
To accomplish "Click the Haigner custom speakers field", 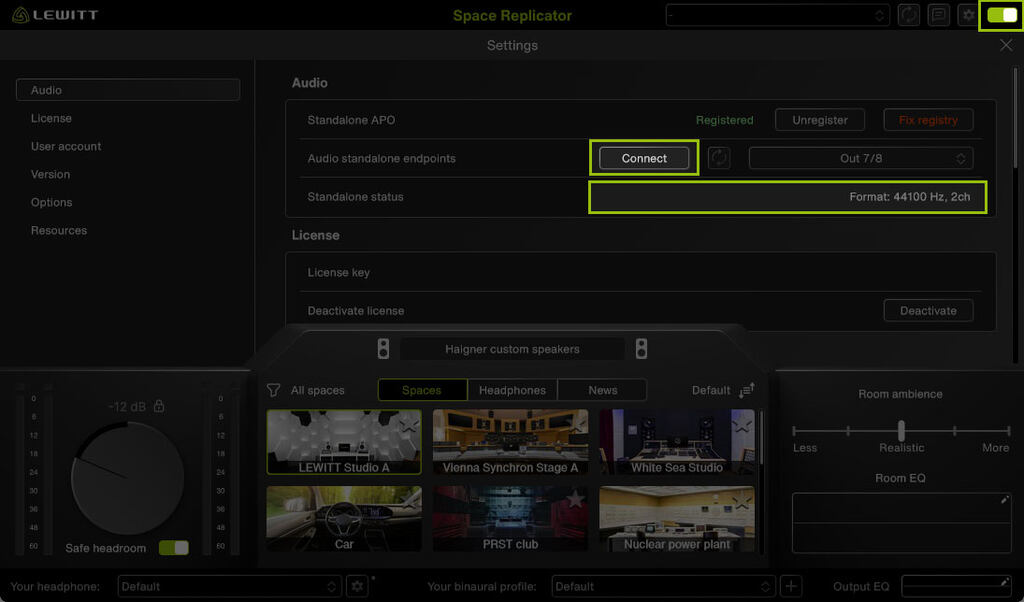I will (x=512, y=349).
